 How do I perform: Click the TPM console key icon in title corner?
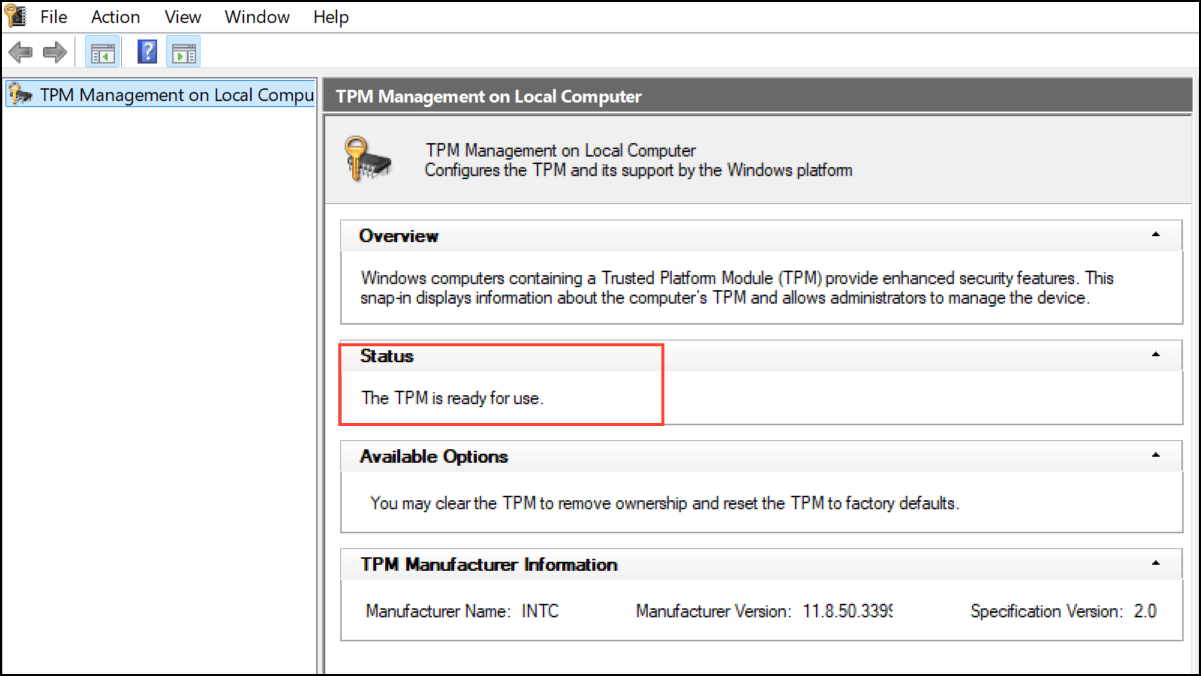click(14, 16)
